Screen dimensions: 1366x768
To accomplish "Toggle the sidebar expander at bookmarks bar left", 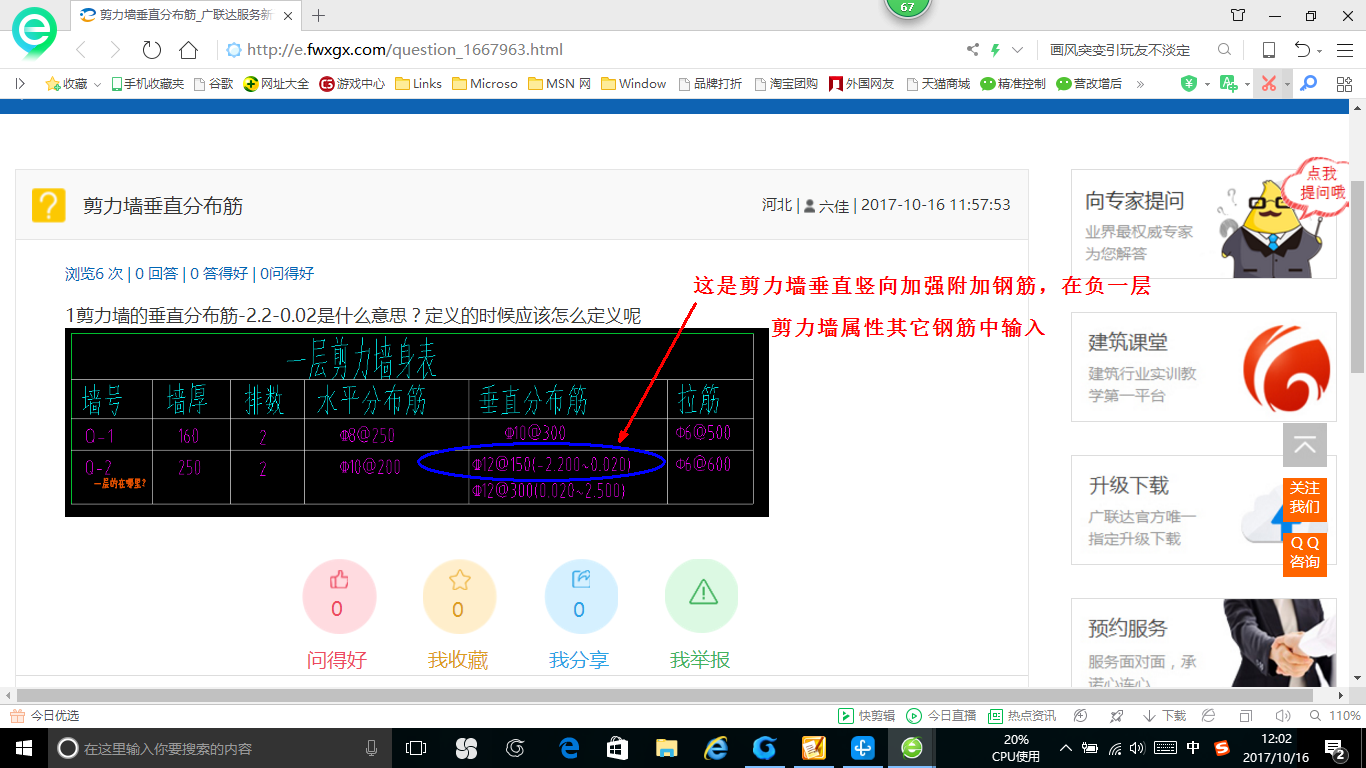I will click(20, 84).
